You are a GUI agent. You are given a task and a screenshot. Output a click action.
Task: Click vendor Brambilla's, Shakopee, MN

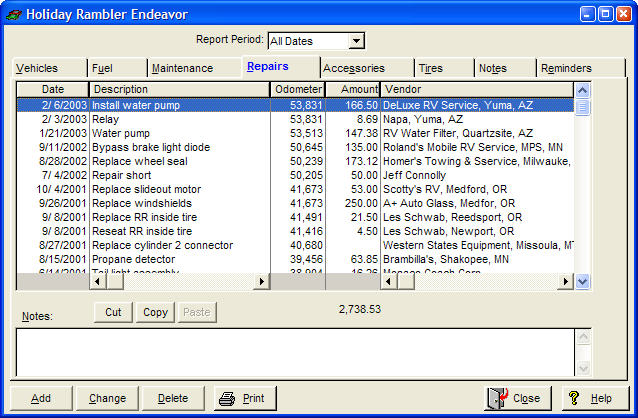(x=446, y=259)
